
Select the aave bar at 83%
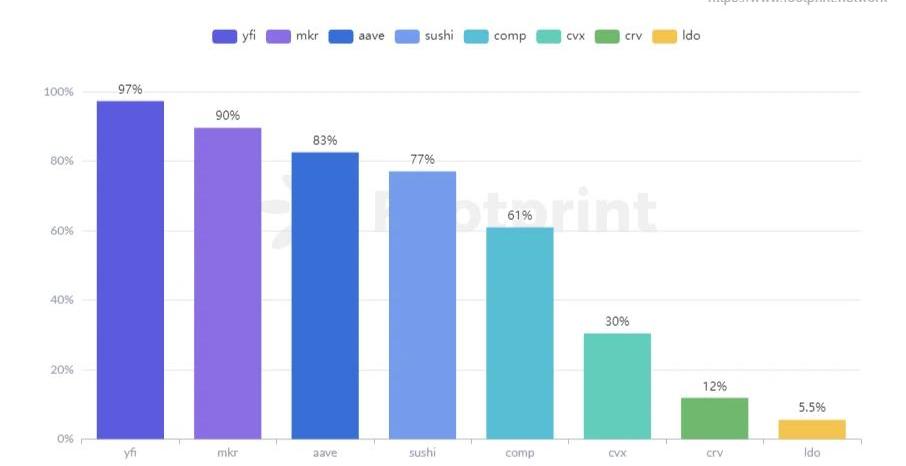coord(325,295)
